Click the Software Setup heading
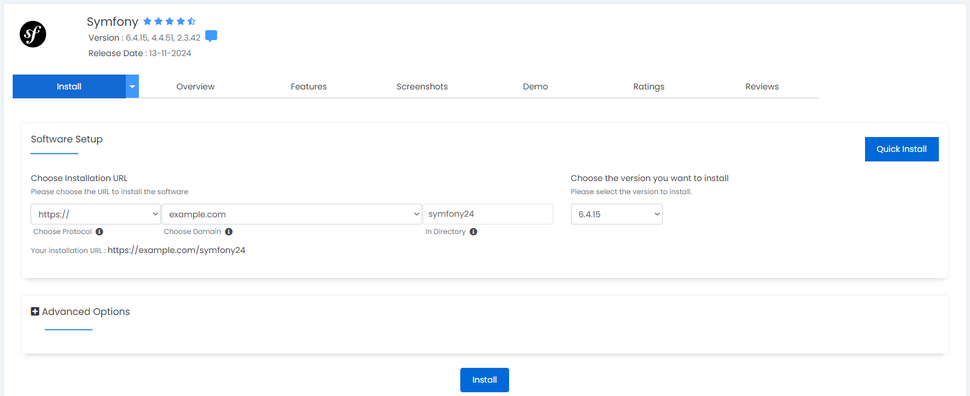The width and height of the screenshot is (970, 396). (x=67, y=139)
